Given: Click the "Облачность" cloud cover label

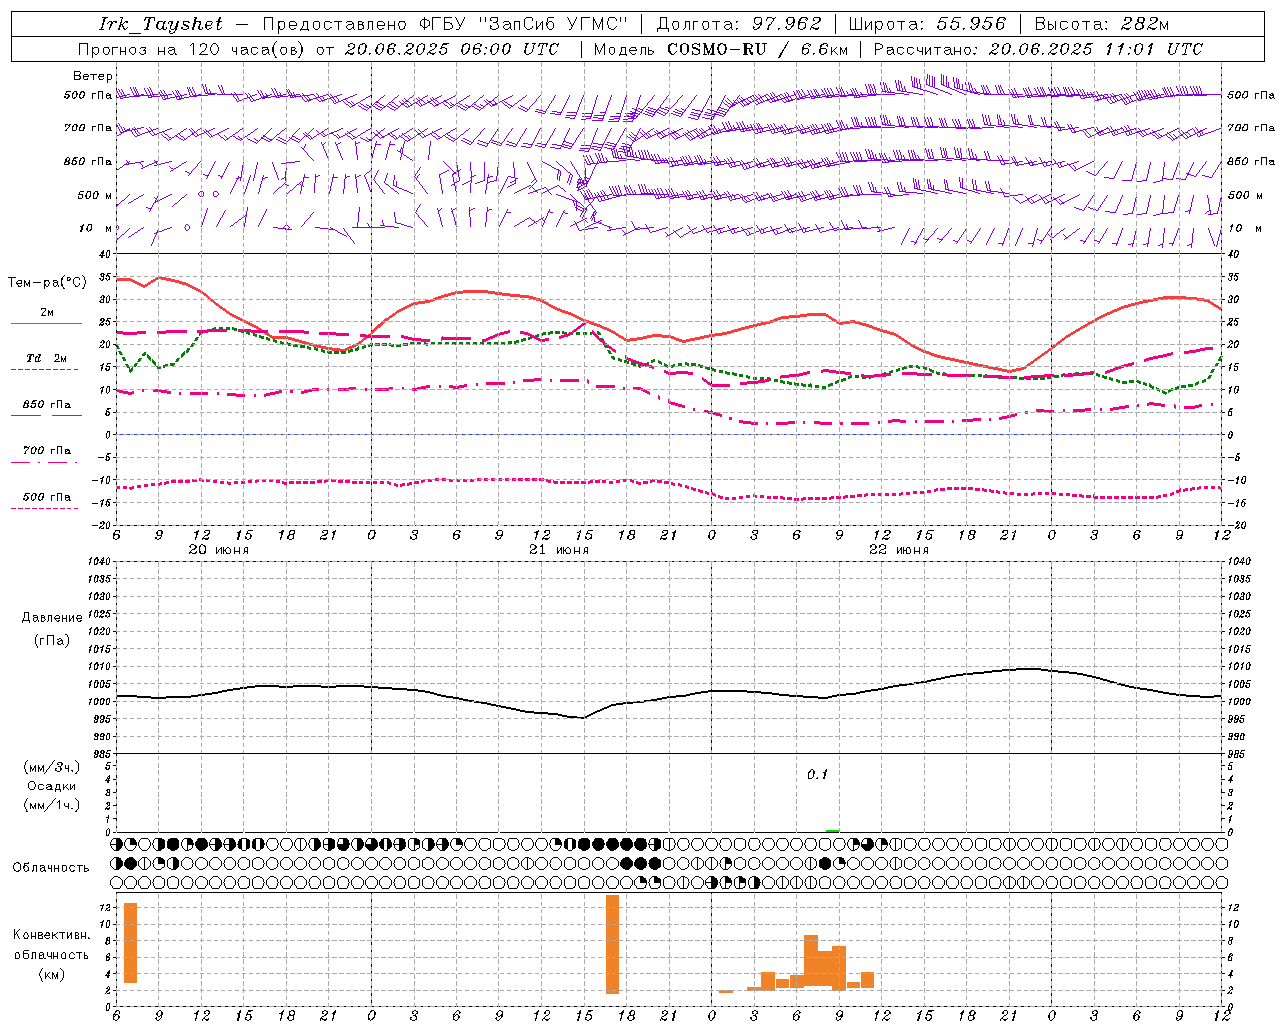Looking at the screenshot, I should (51, 868).
